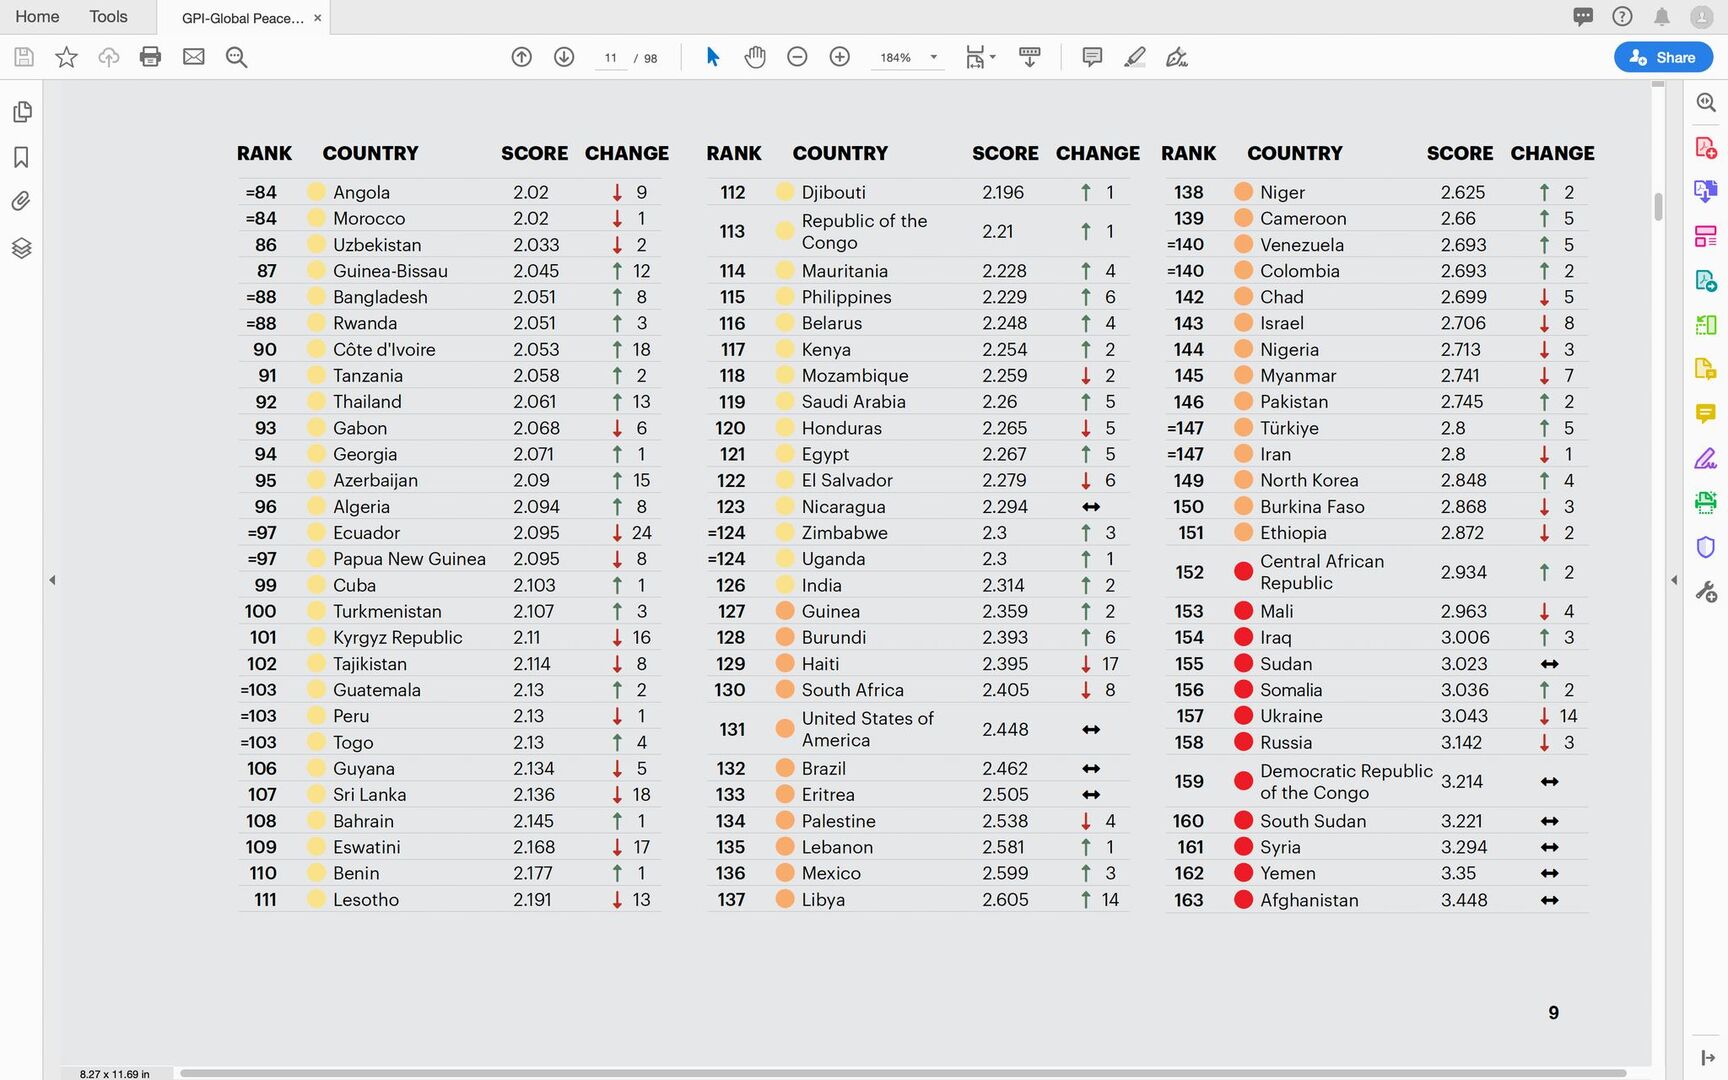Open the Protect shield tool

[x=1706, y=546]
